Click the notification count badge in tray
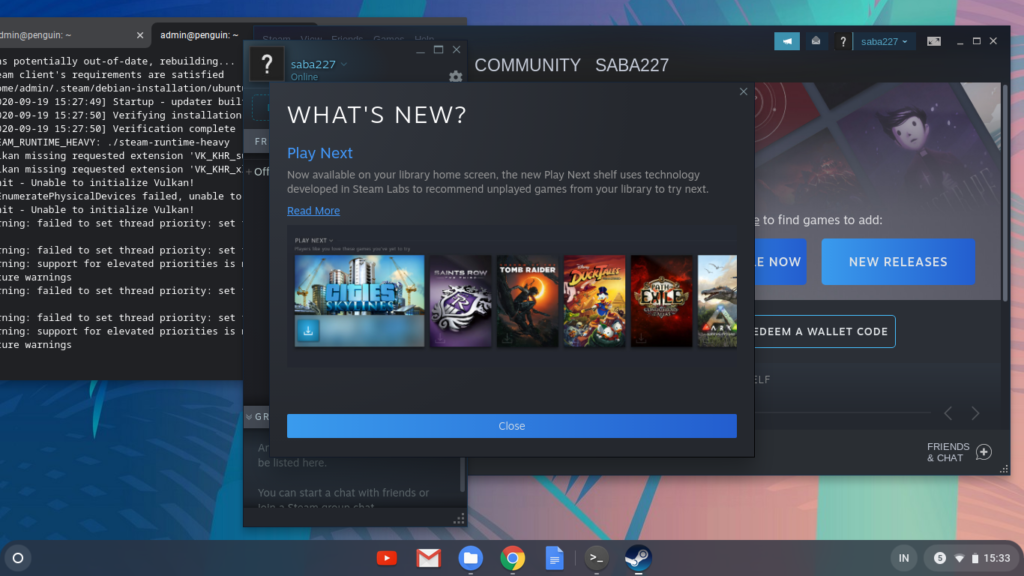The width and height of the screenshot is (1024, 576). tap(940, 558)
